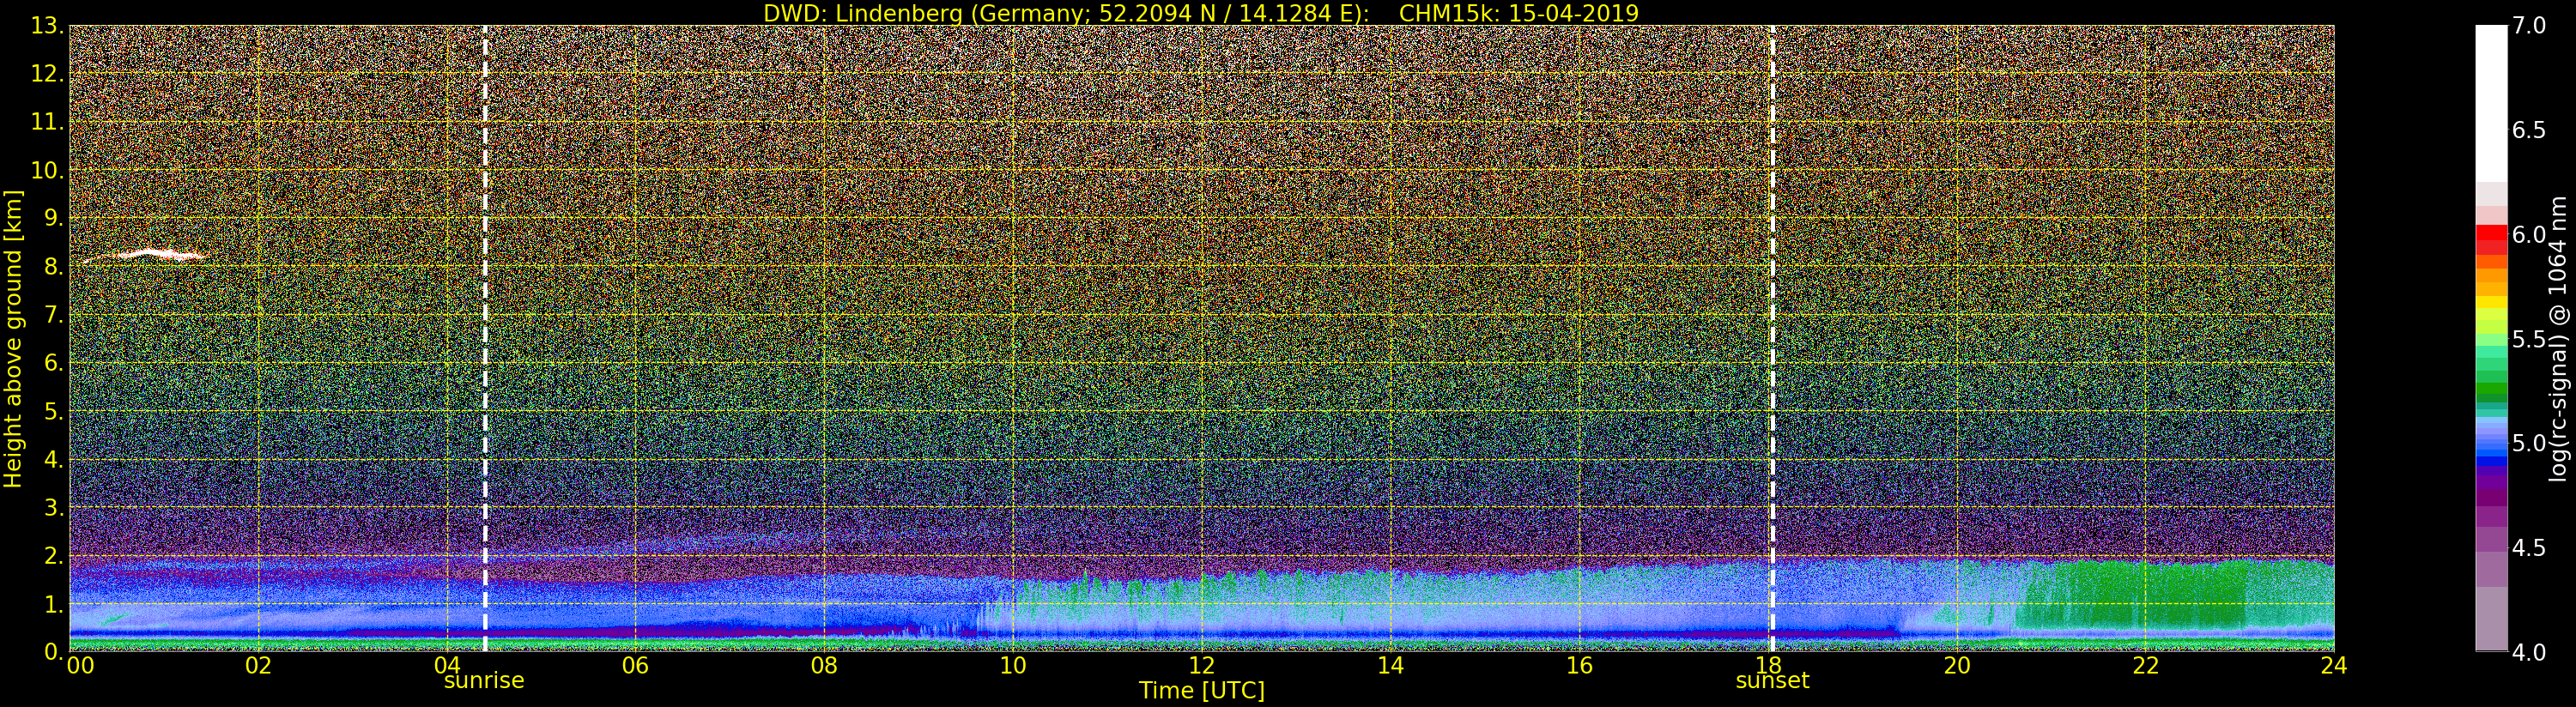Click the 'sunrise' label below the axis
The height and width of the screenshot is (707, 2576).
point(484,681)
